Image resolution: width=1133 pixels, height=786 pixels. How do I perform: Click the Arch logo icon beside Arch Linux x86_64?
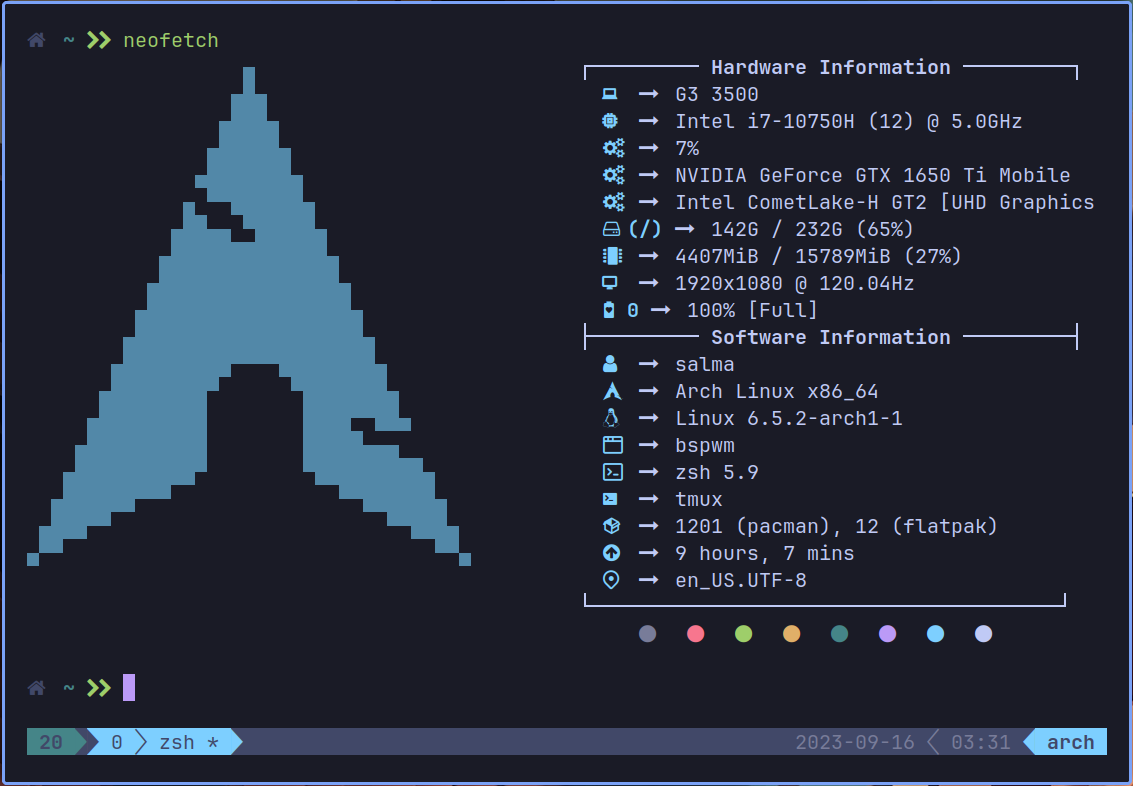(612, 391)
